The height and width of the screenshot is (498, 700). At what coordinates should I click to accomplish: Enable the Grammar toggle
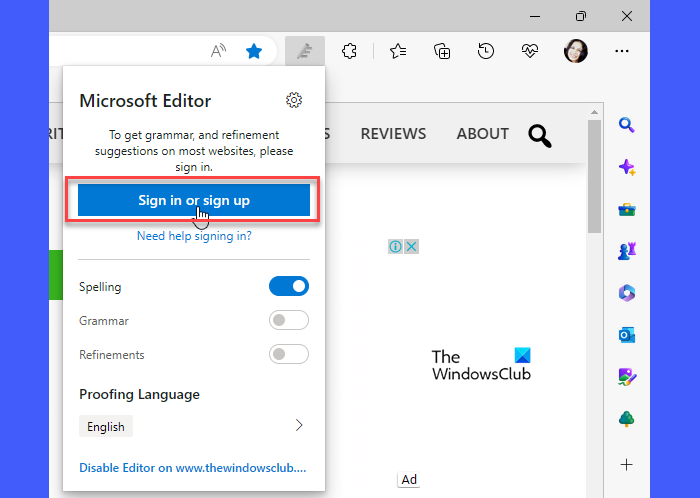289,320
